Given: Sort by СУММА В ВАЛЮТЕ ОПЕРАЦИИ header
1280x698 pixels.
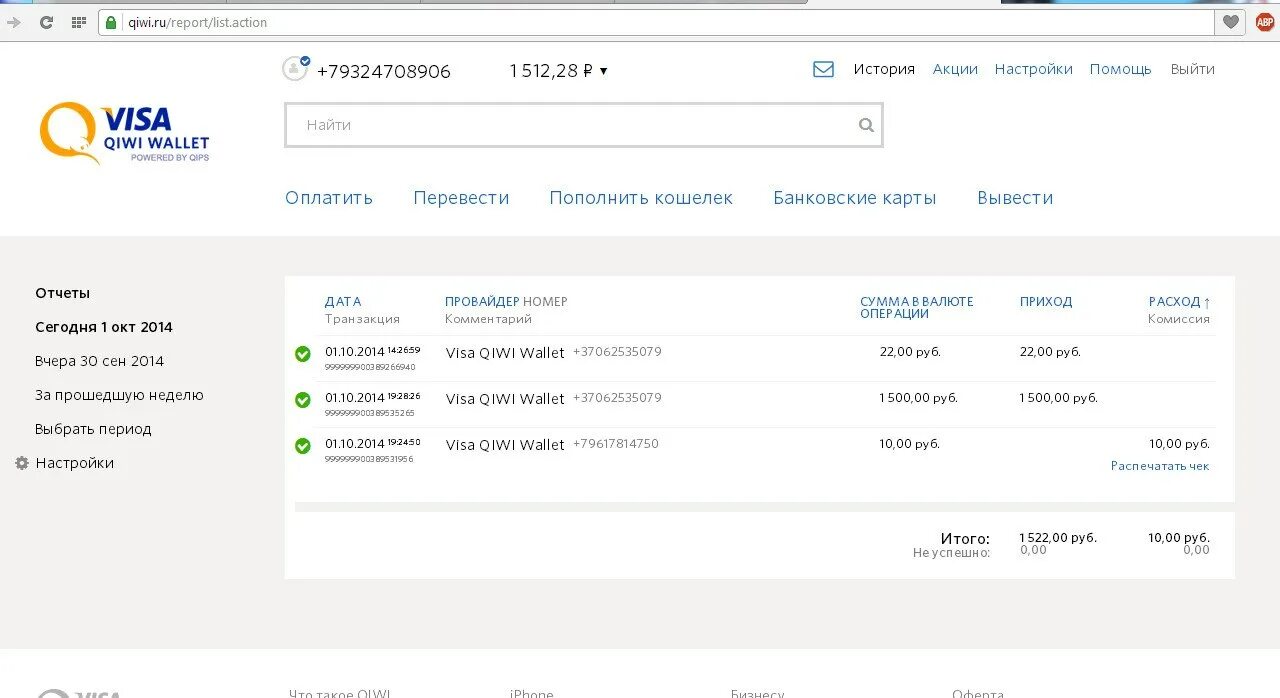Looking at the screenshot, I should coord(917,307).
